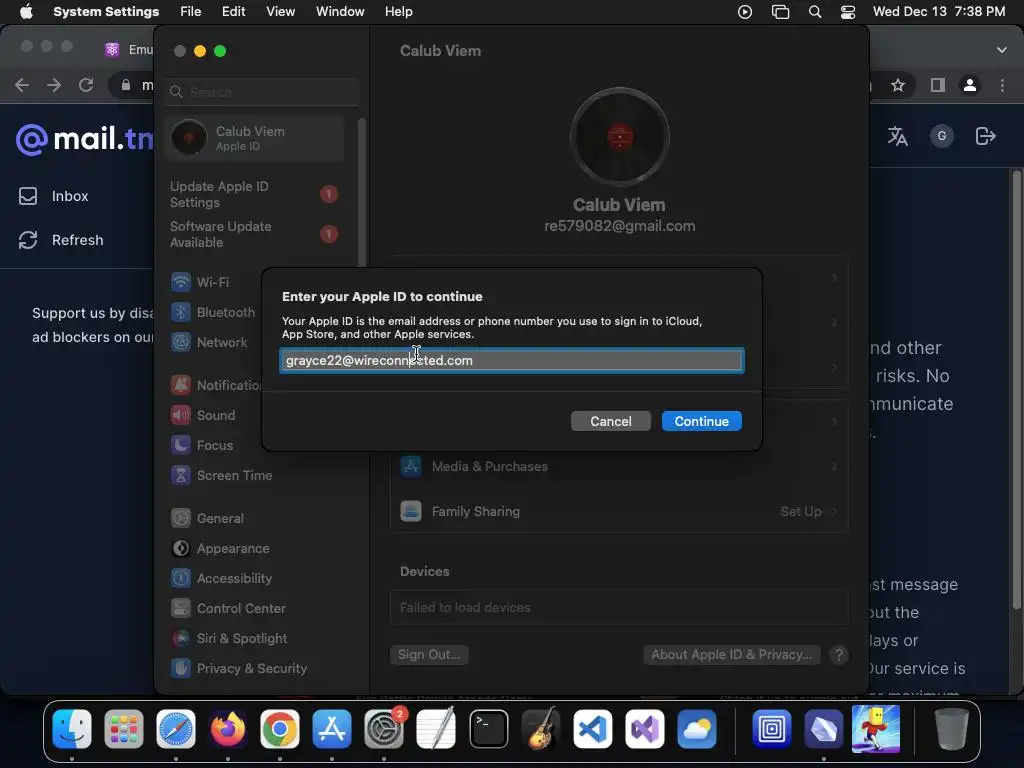
Task: Open Update Apple ID Settings item
Action: [x=255, y=195]
